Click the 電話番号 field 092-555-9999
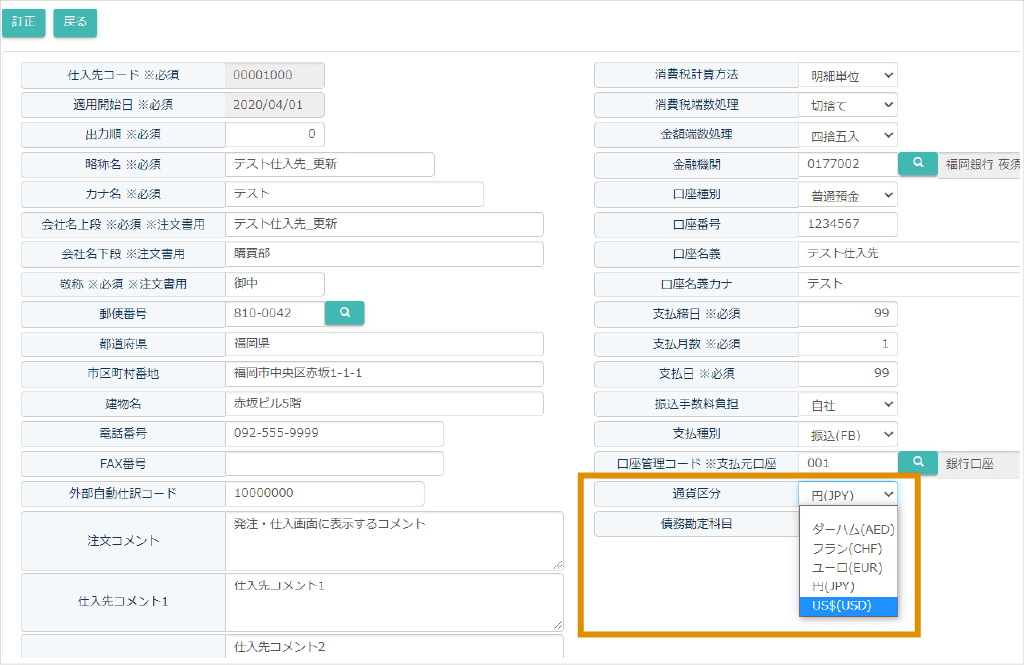This screenshot has width=1024, height=665. [x=334, y=433]
